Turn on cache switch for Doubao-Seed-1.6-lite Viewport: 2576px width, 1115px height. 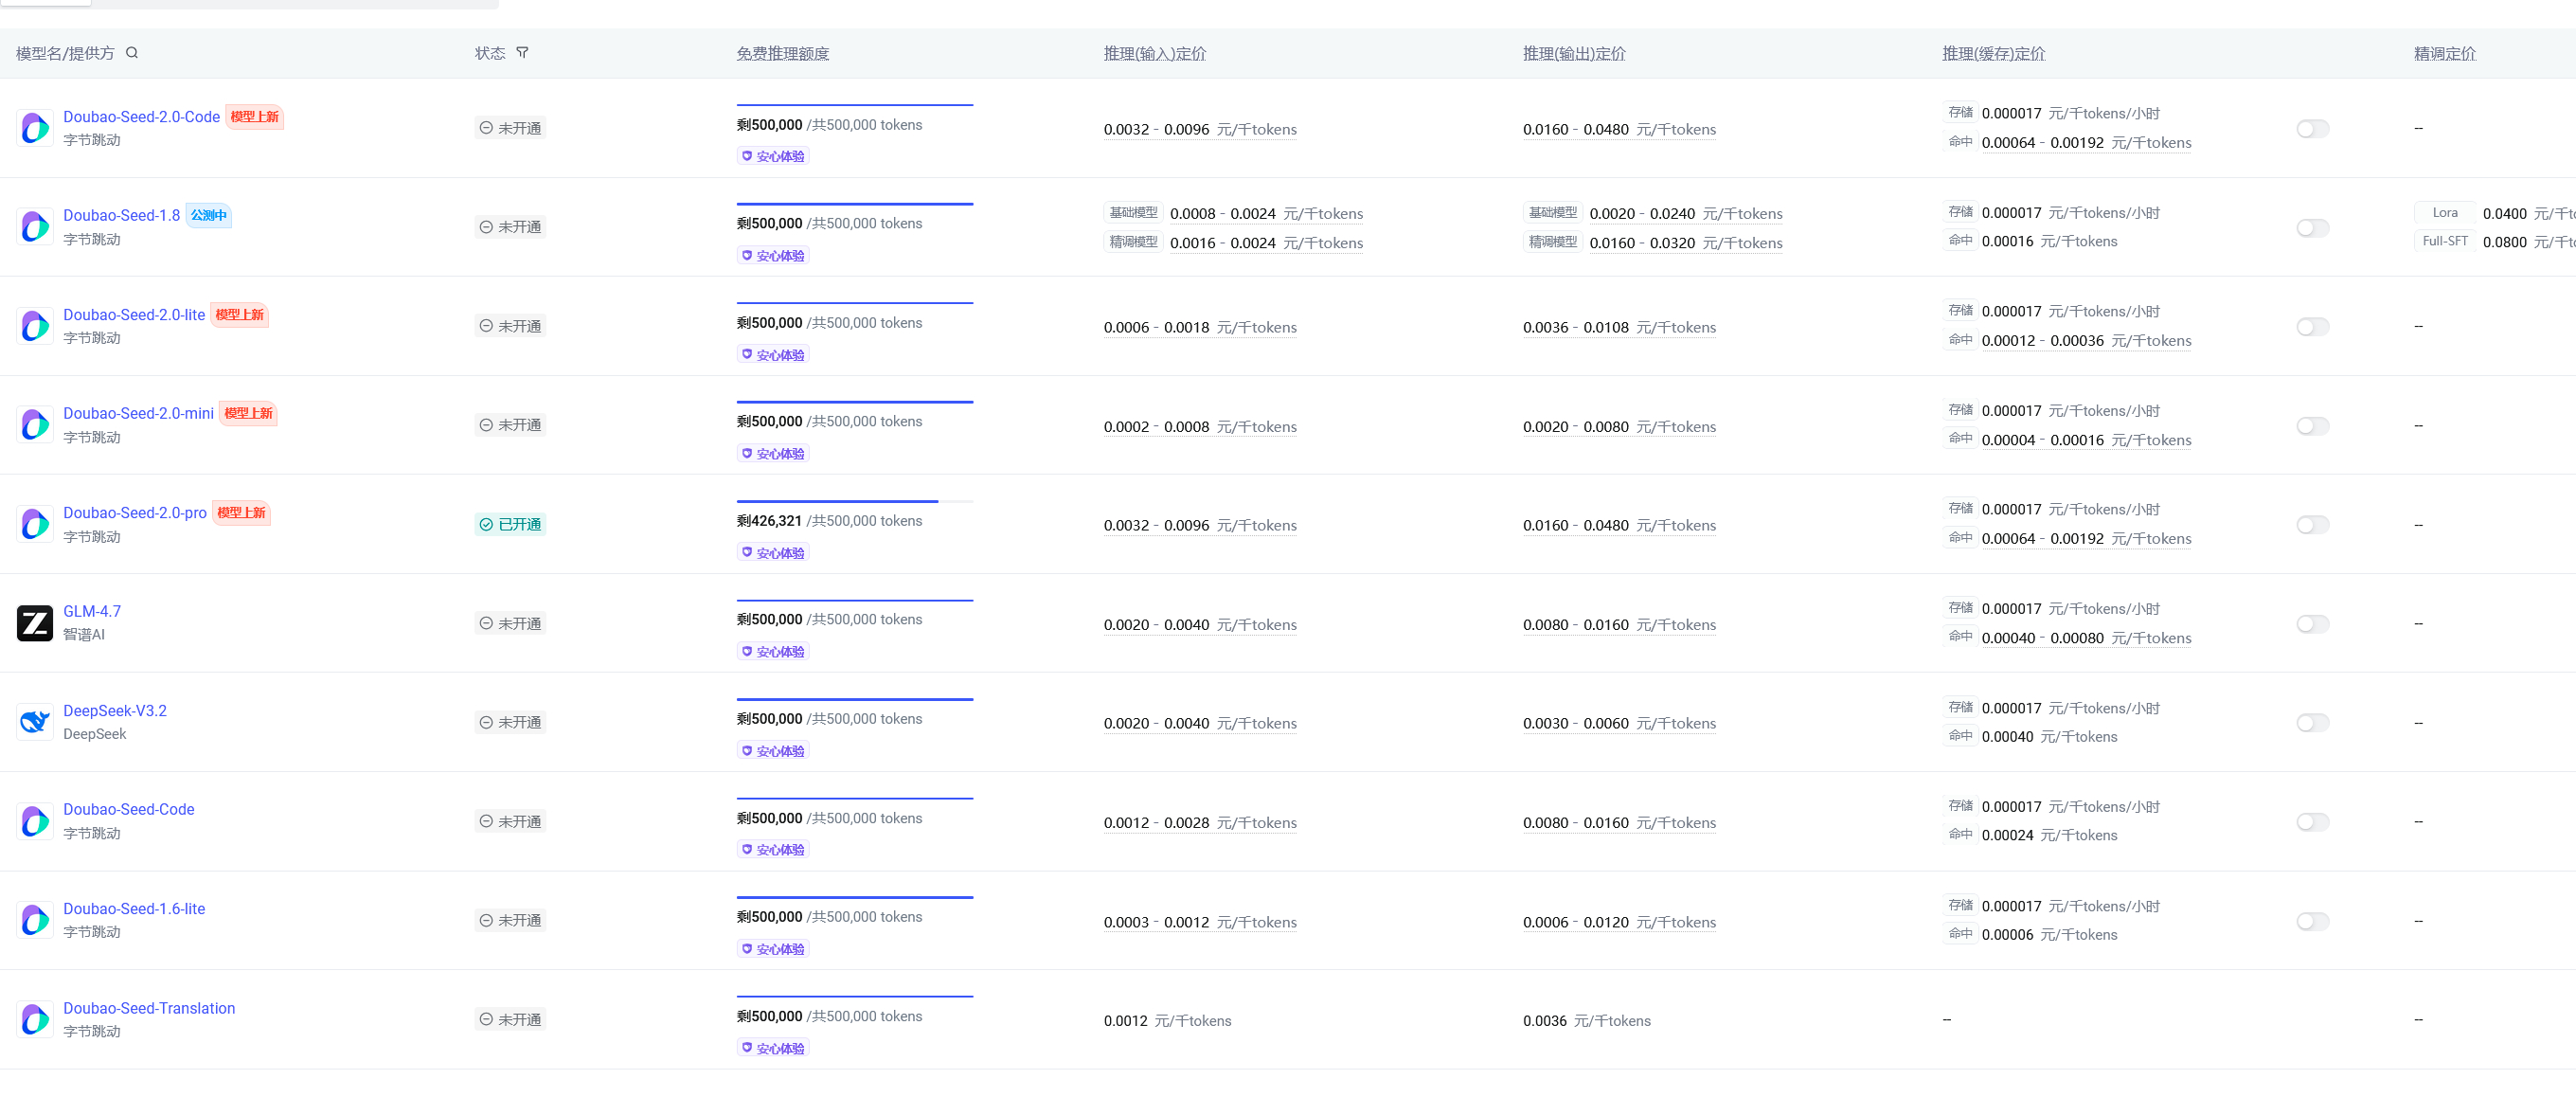click(2312, 921)
